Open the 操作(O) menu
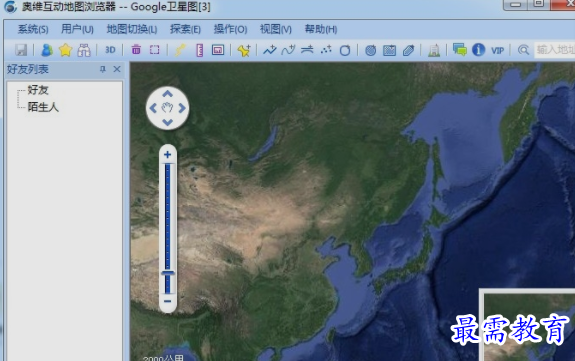The height and width of the screenshot is (361, 575). point(230,29)
